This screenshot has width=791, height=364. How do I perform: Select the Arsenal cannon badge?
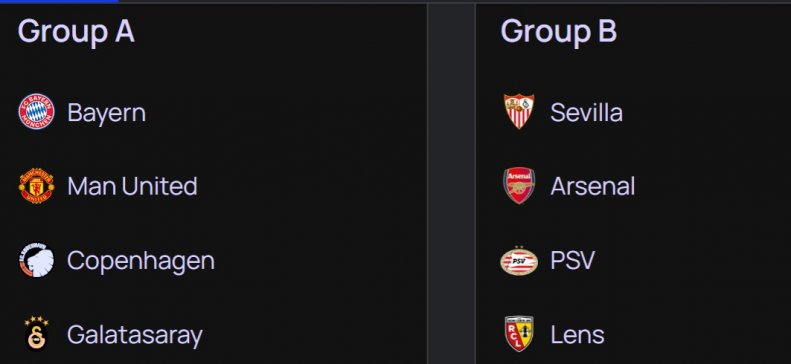(x=519, y=186)
